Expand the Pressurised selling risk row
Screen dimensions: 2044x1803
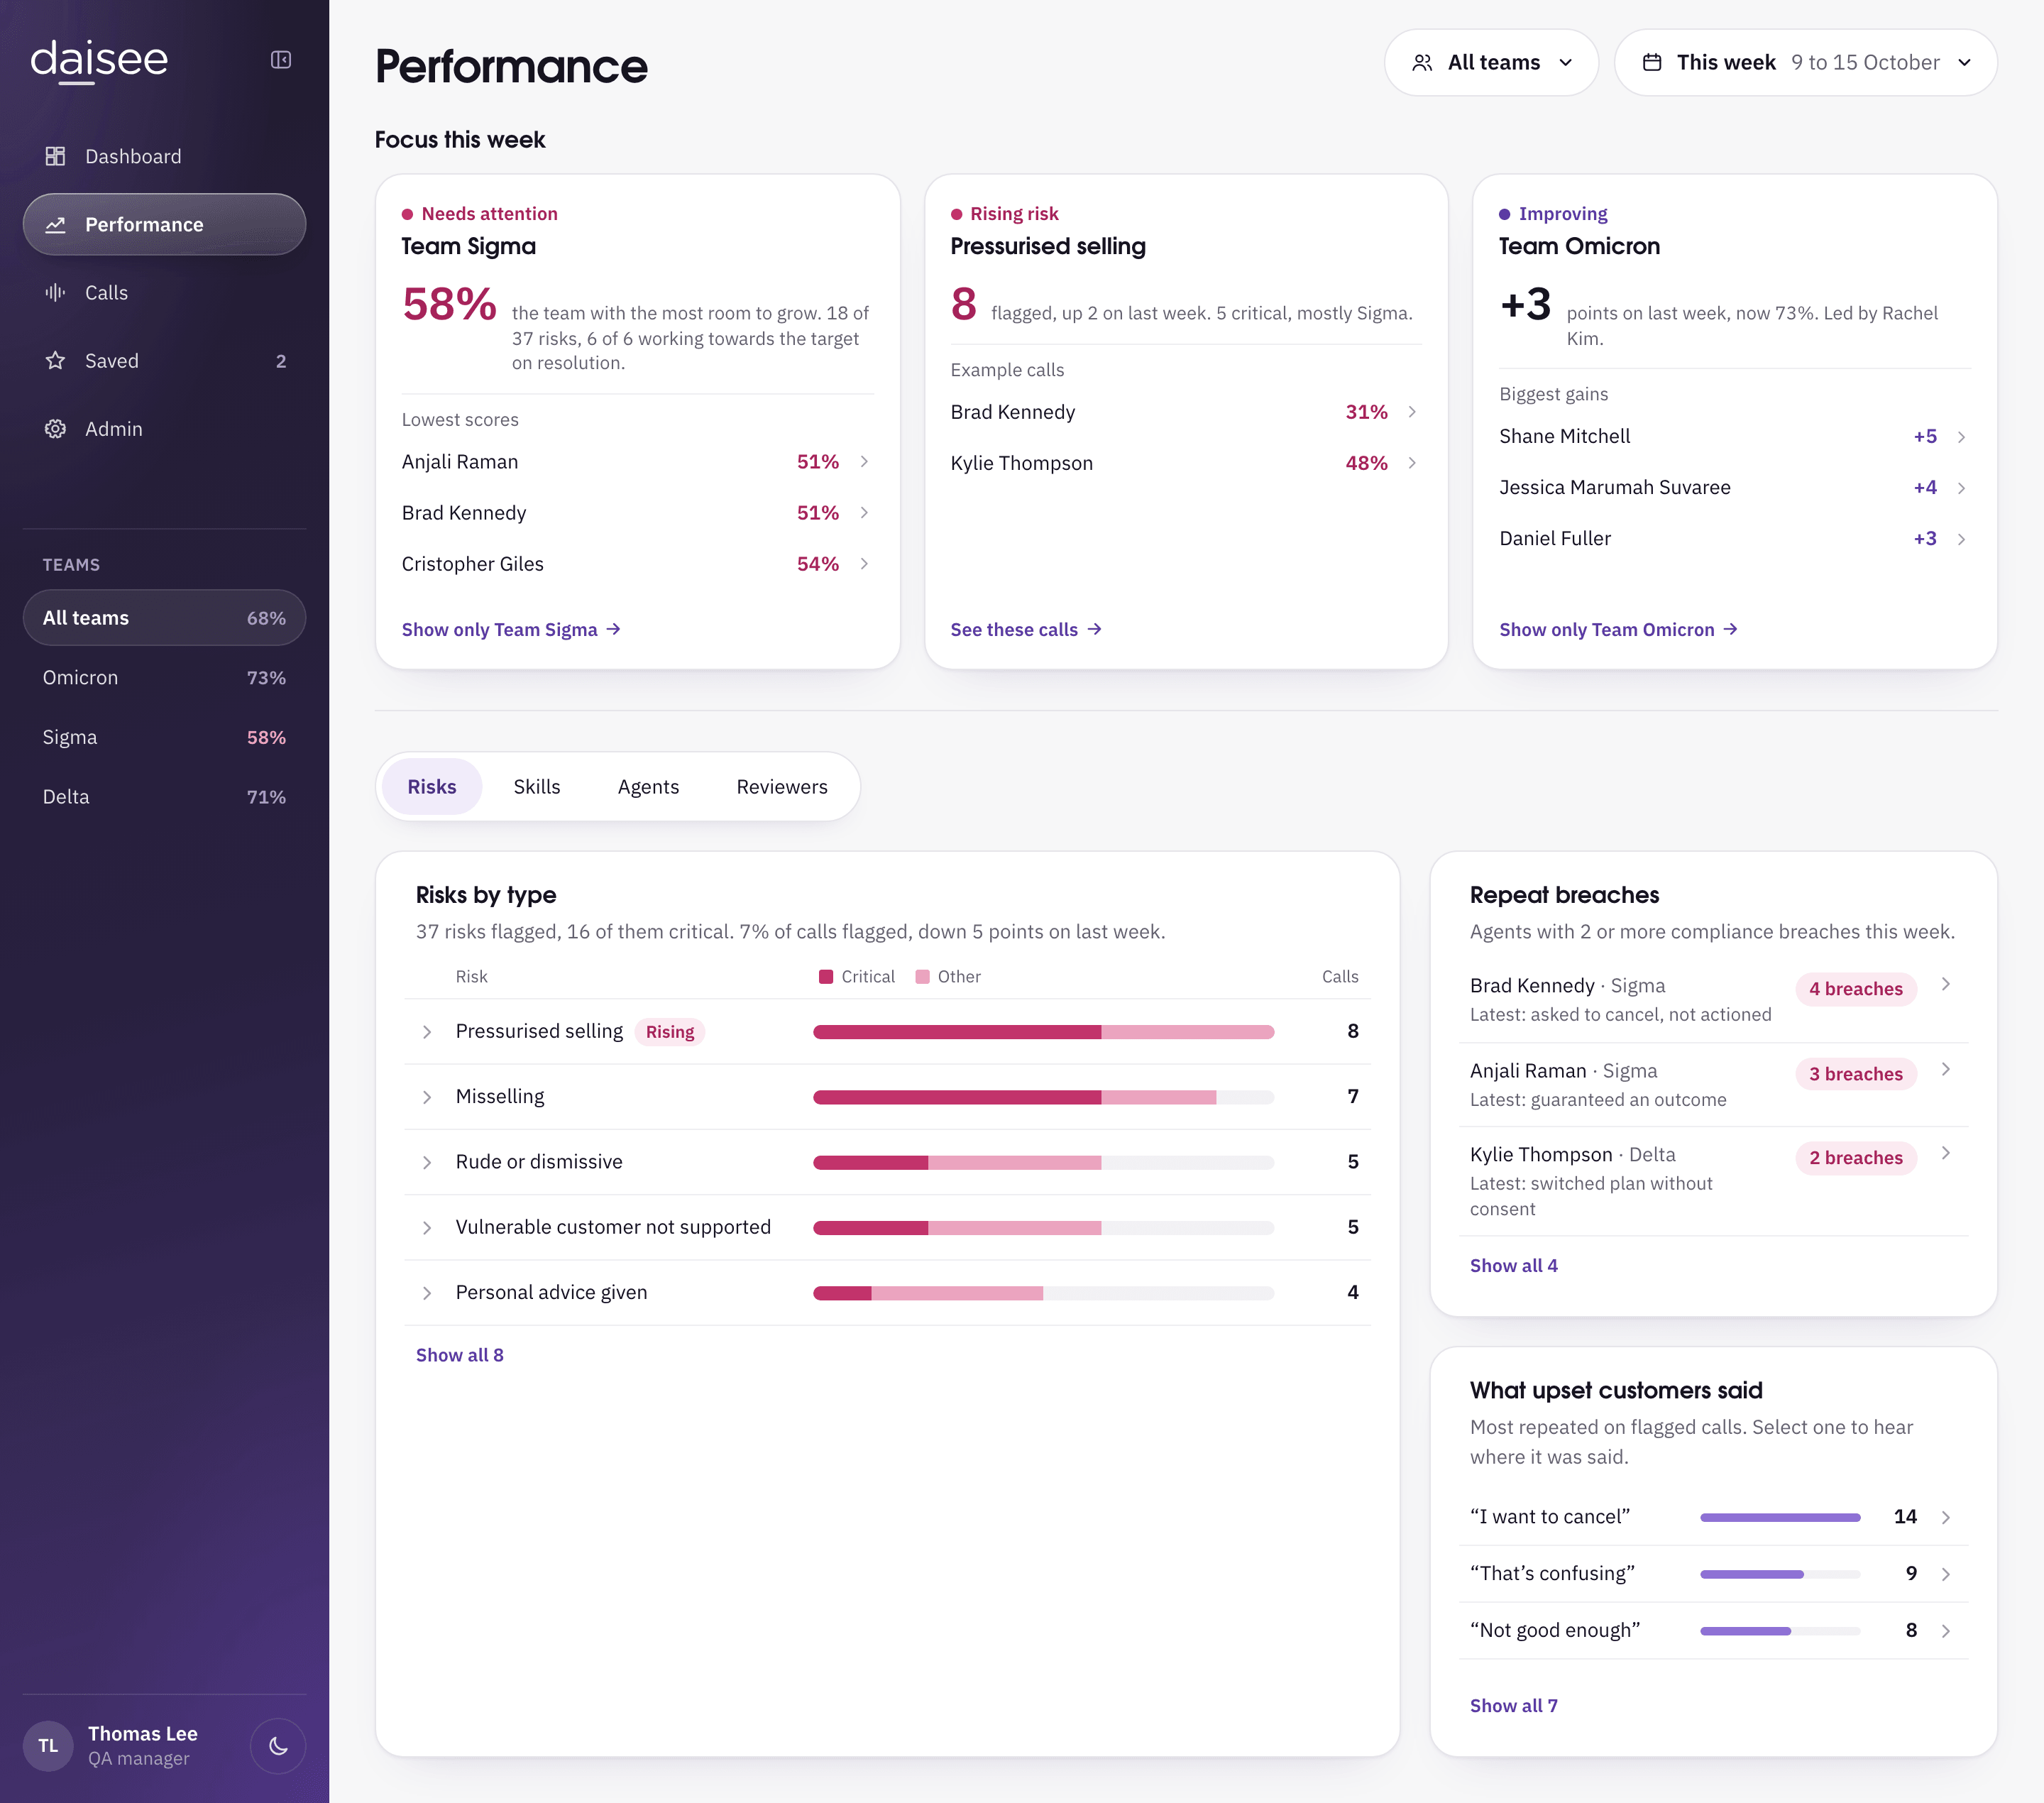427,1031
